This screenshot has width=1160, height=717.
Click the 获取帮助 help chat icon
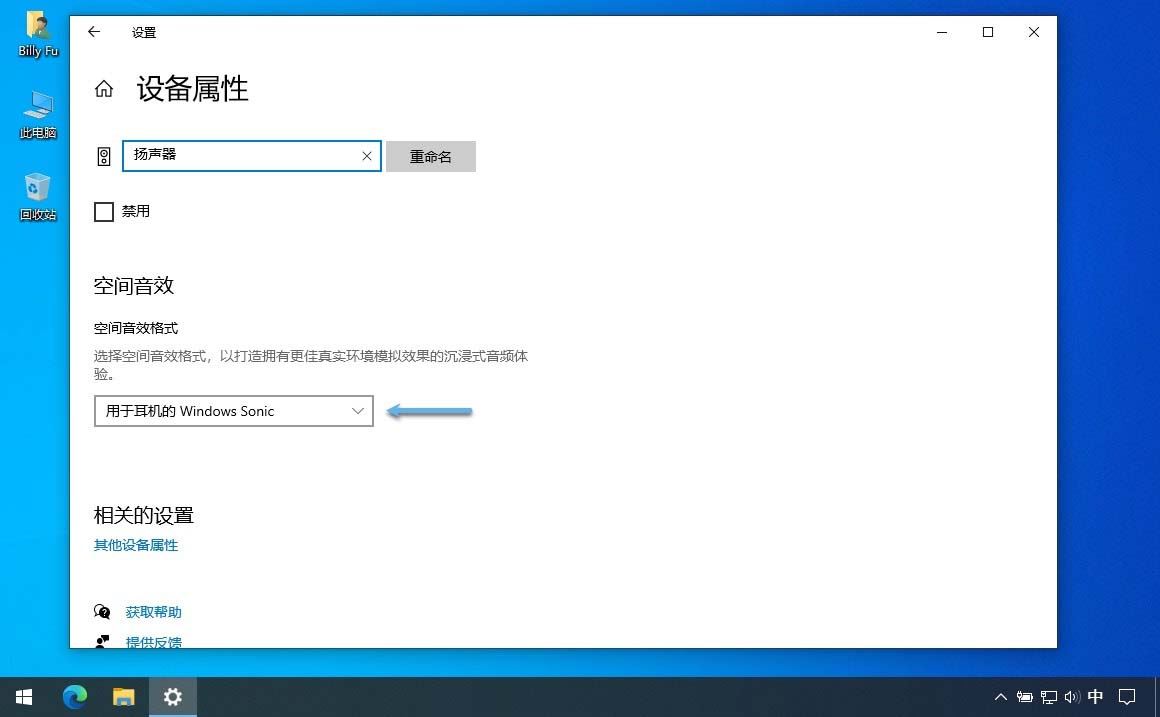[103, 611]
